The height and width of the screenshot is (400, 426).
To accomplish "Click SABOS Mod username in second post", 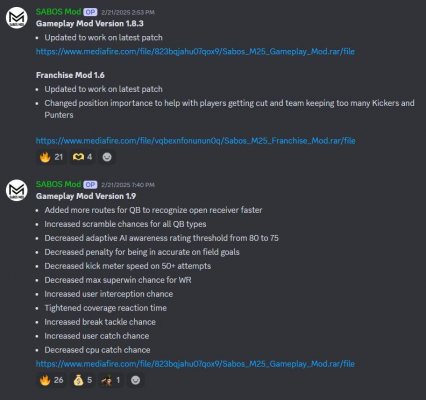I will (x=58, y=184).
